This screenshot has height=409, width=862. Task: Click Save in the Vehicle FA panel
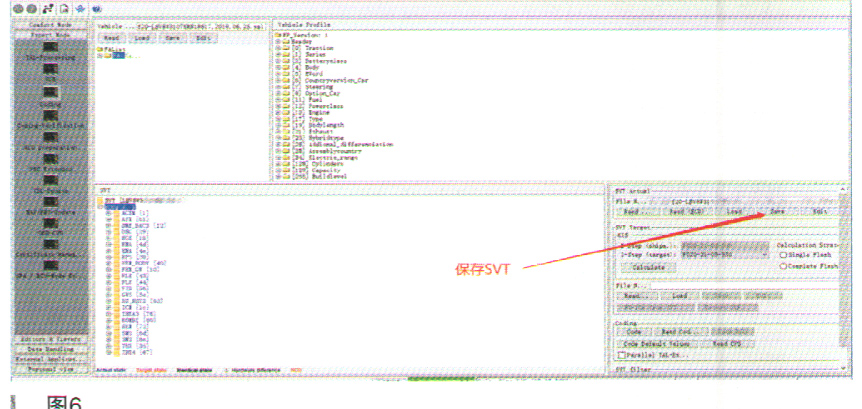[173, 38]
